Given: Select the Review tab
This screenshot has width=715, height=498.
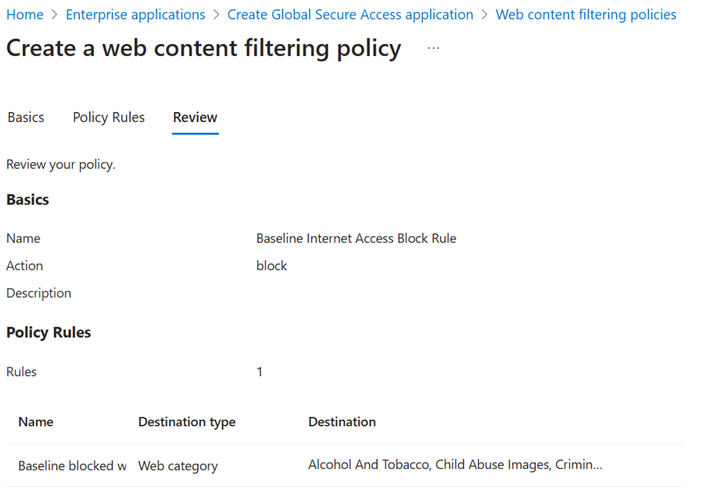Looking at the screenshot, I should point(195,117).
